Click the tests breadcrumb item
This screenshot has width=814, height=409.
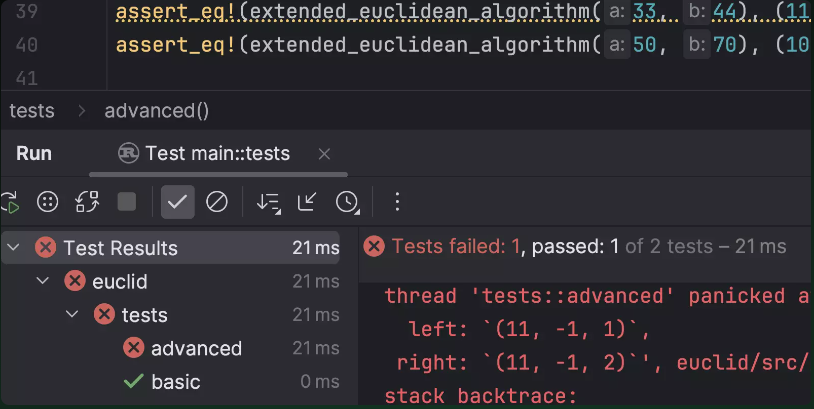coord(32,111)
